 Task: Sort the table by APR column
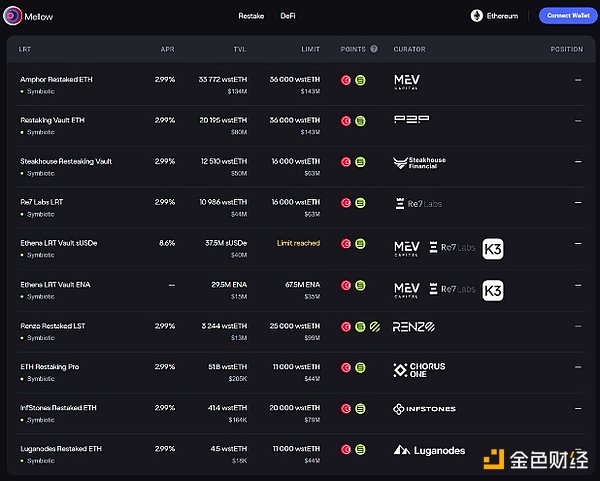pos(167,48)
